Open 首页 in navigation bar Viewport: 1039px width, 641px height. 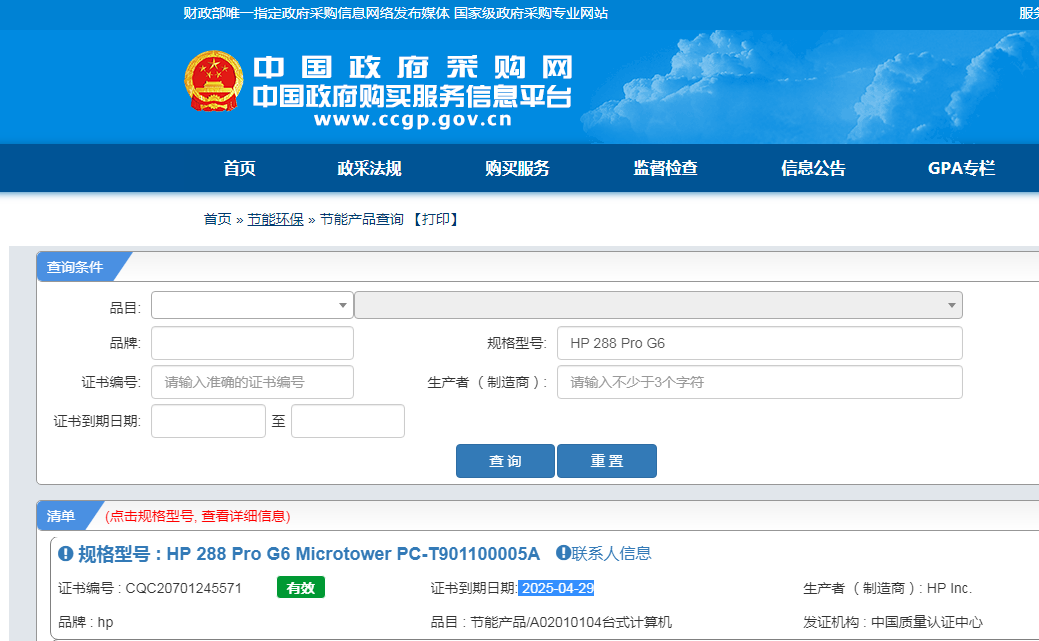239,168
